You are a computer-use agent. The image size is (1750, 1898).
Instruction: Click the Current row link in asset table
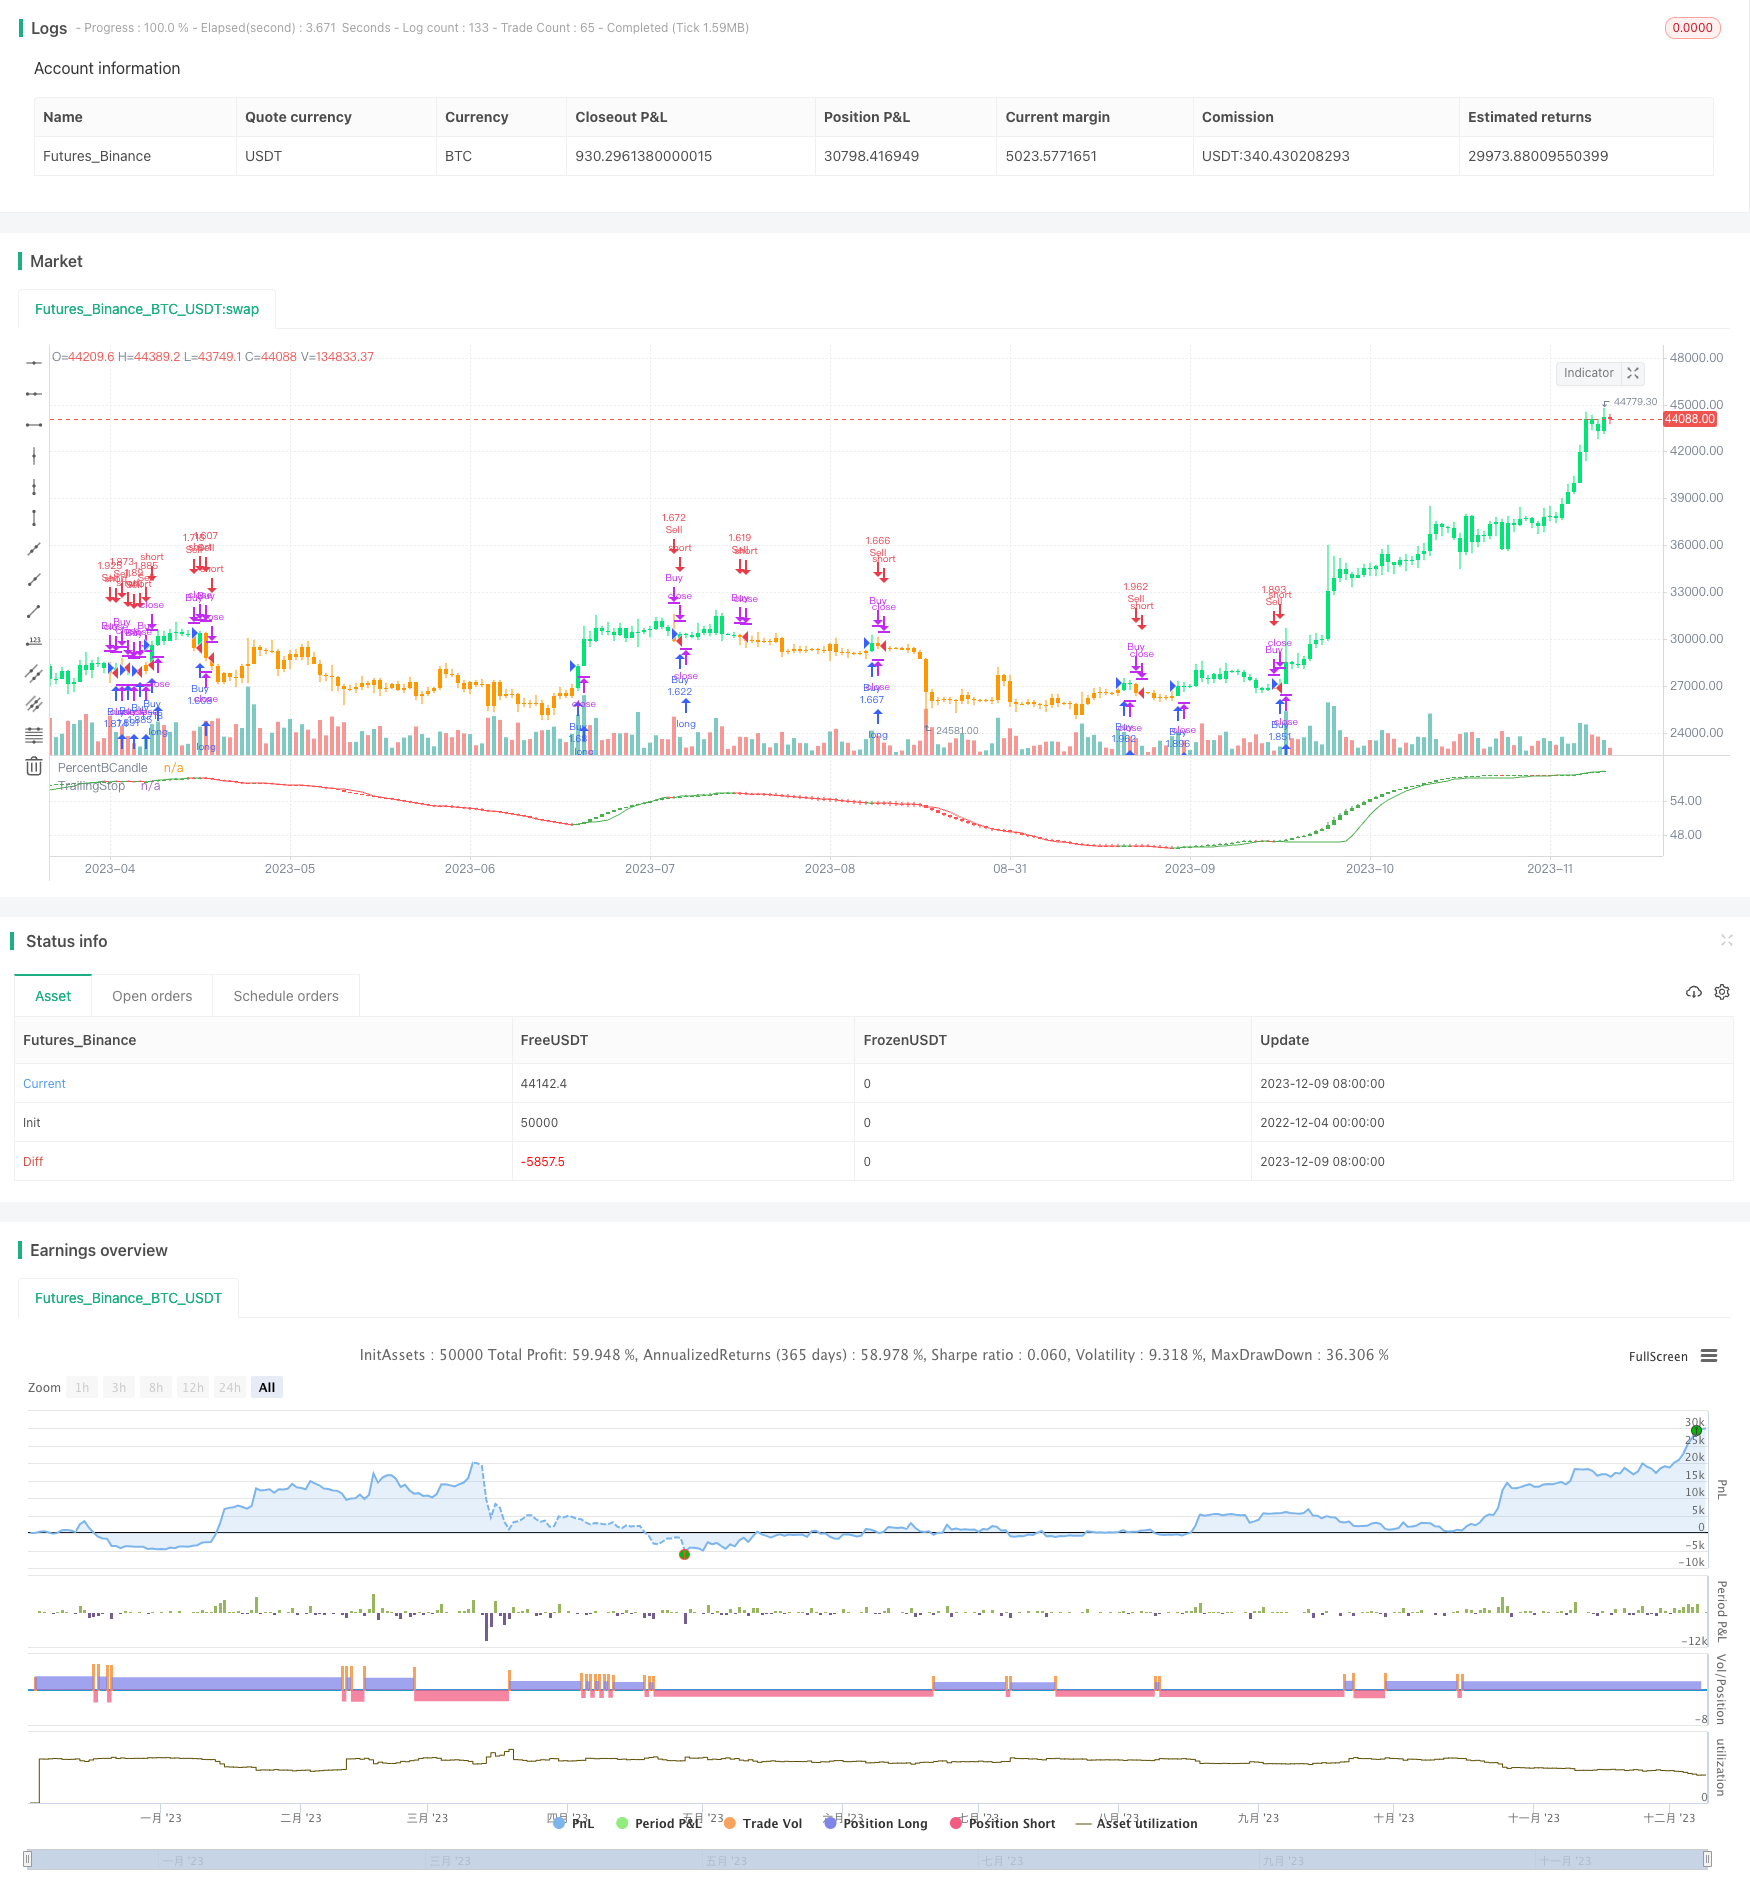pos(44,1084)
